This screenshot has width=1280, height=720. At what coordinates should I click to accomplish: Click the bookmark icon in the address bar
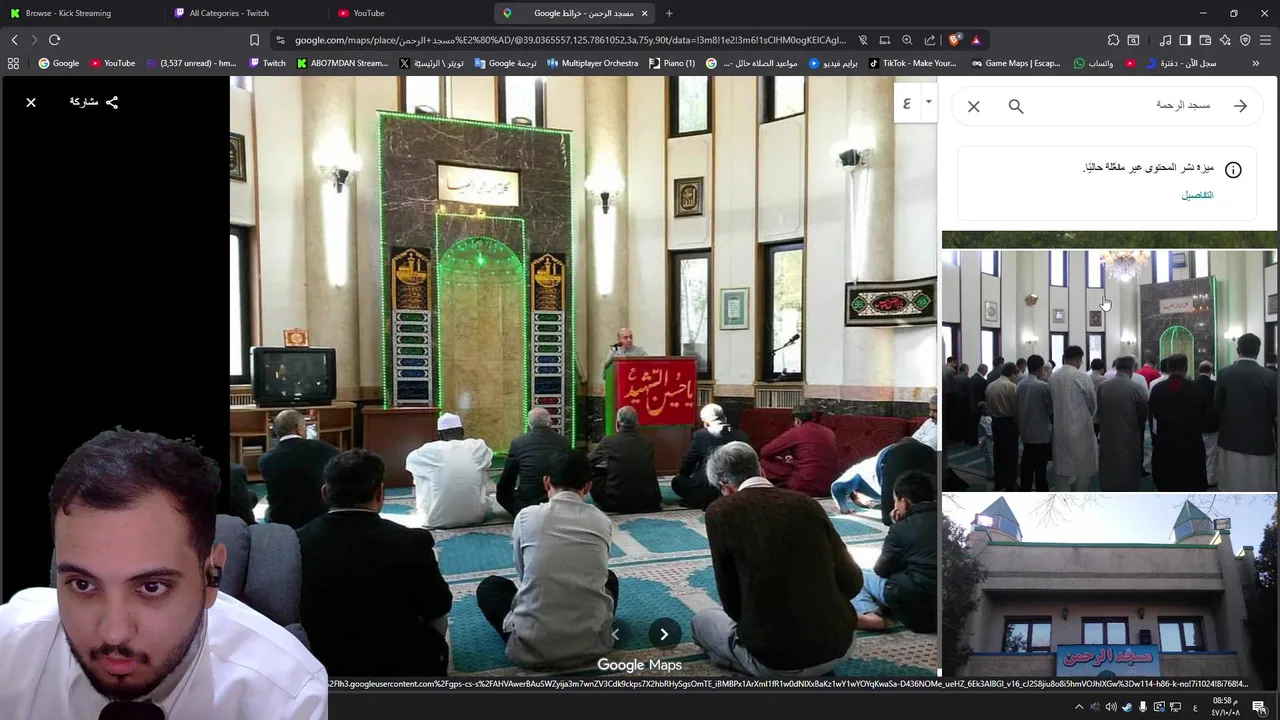pos(254,40)
